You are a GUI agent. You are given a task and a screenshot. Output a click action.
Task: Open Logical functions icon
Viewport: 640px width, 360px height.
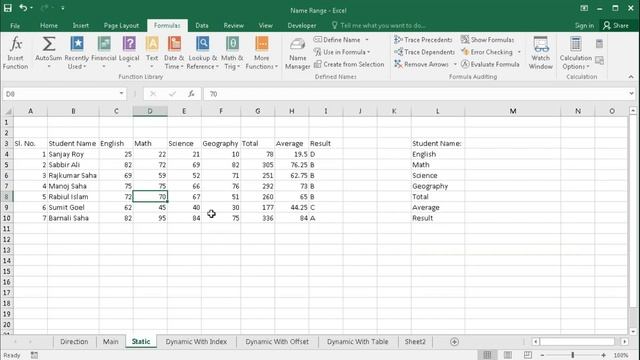129,43
